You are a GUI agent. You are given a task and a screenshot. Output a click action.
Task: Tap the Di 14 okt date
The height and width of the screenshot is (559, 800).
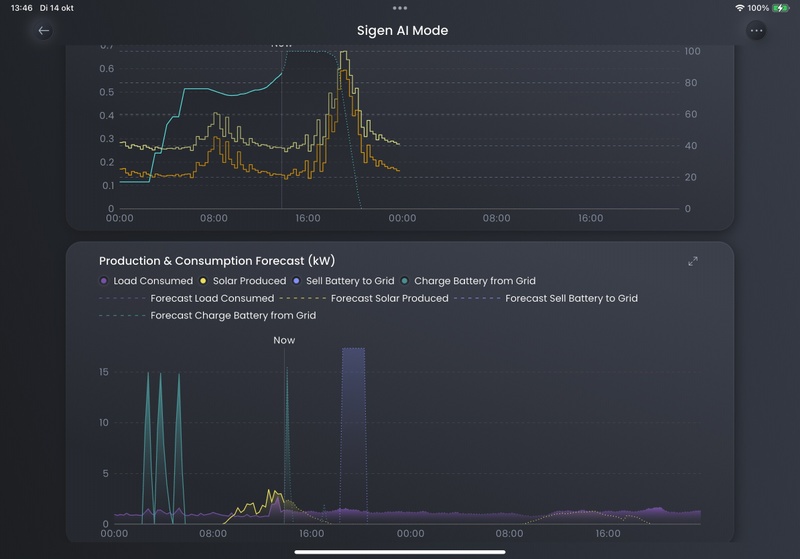point(57,8)
